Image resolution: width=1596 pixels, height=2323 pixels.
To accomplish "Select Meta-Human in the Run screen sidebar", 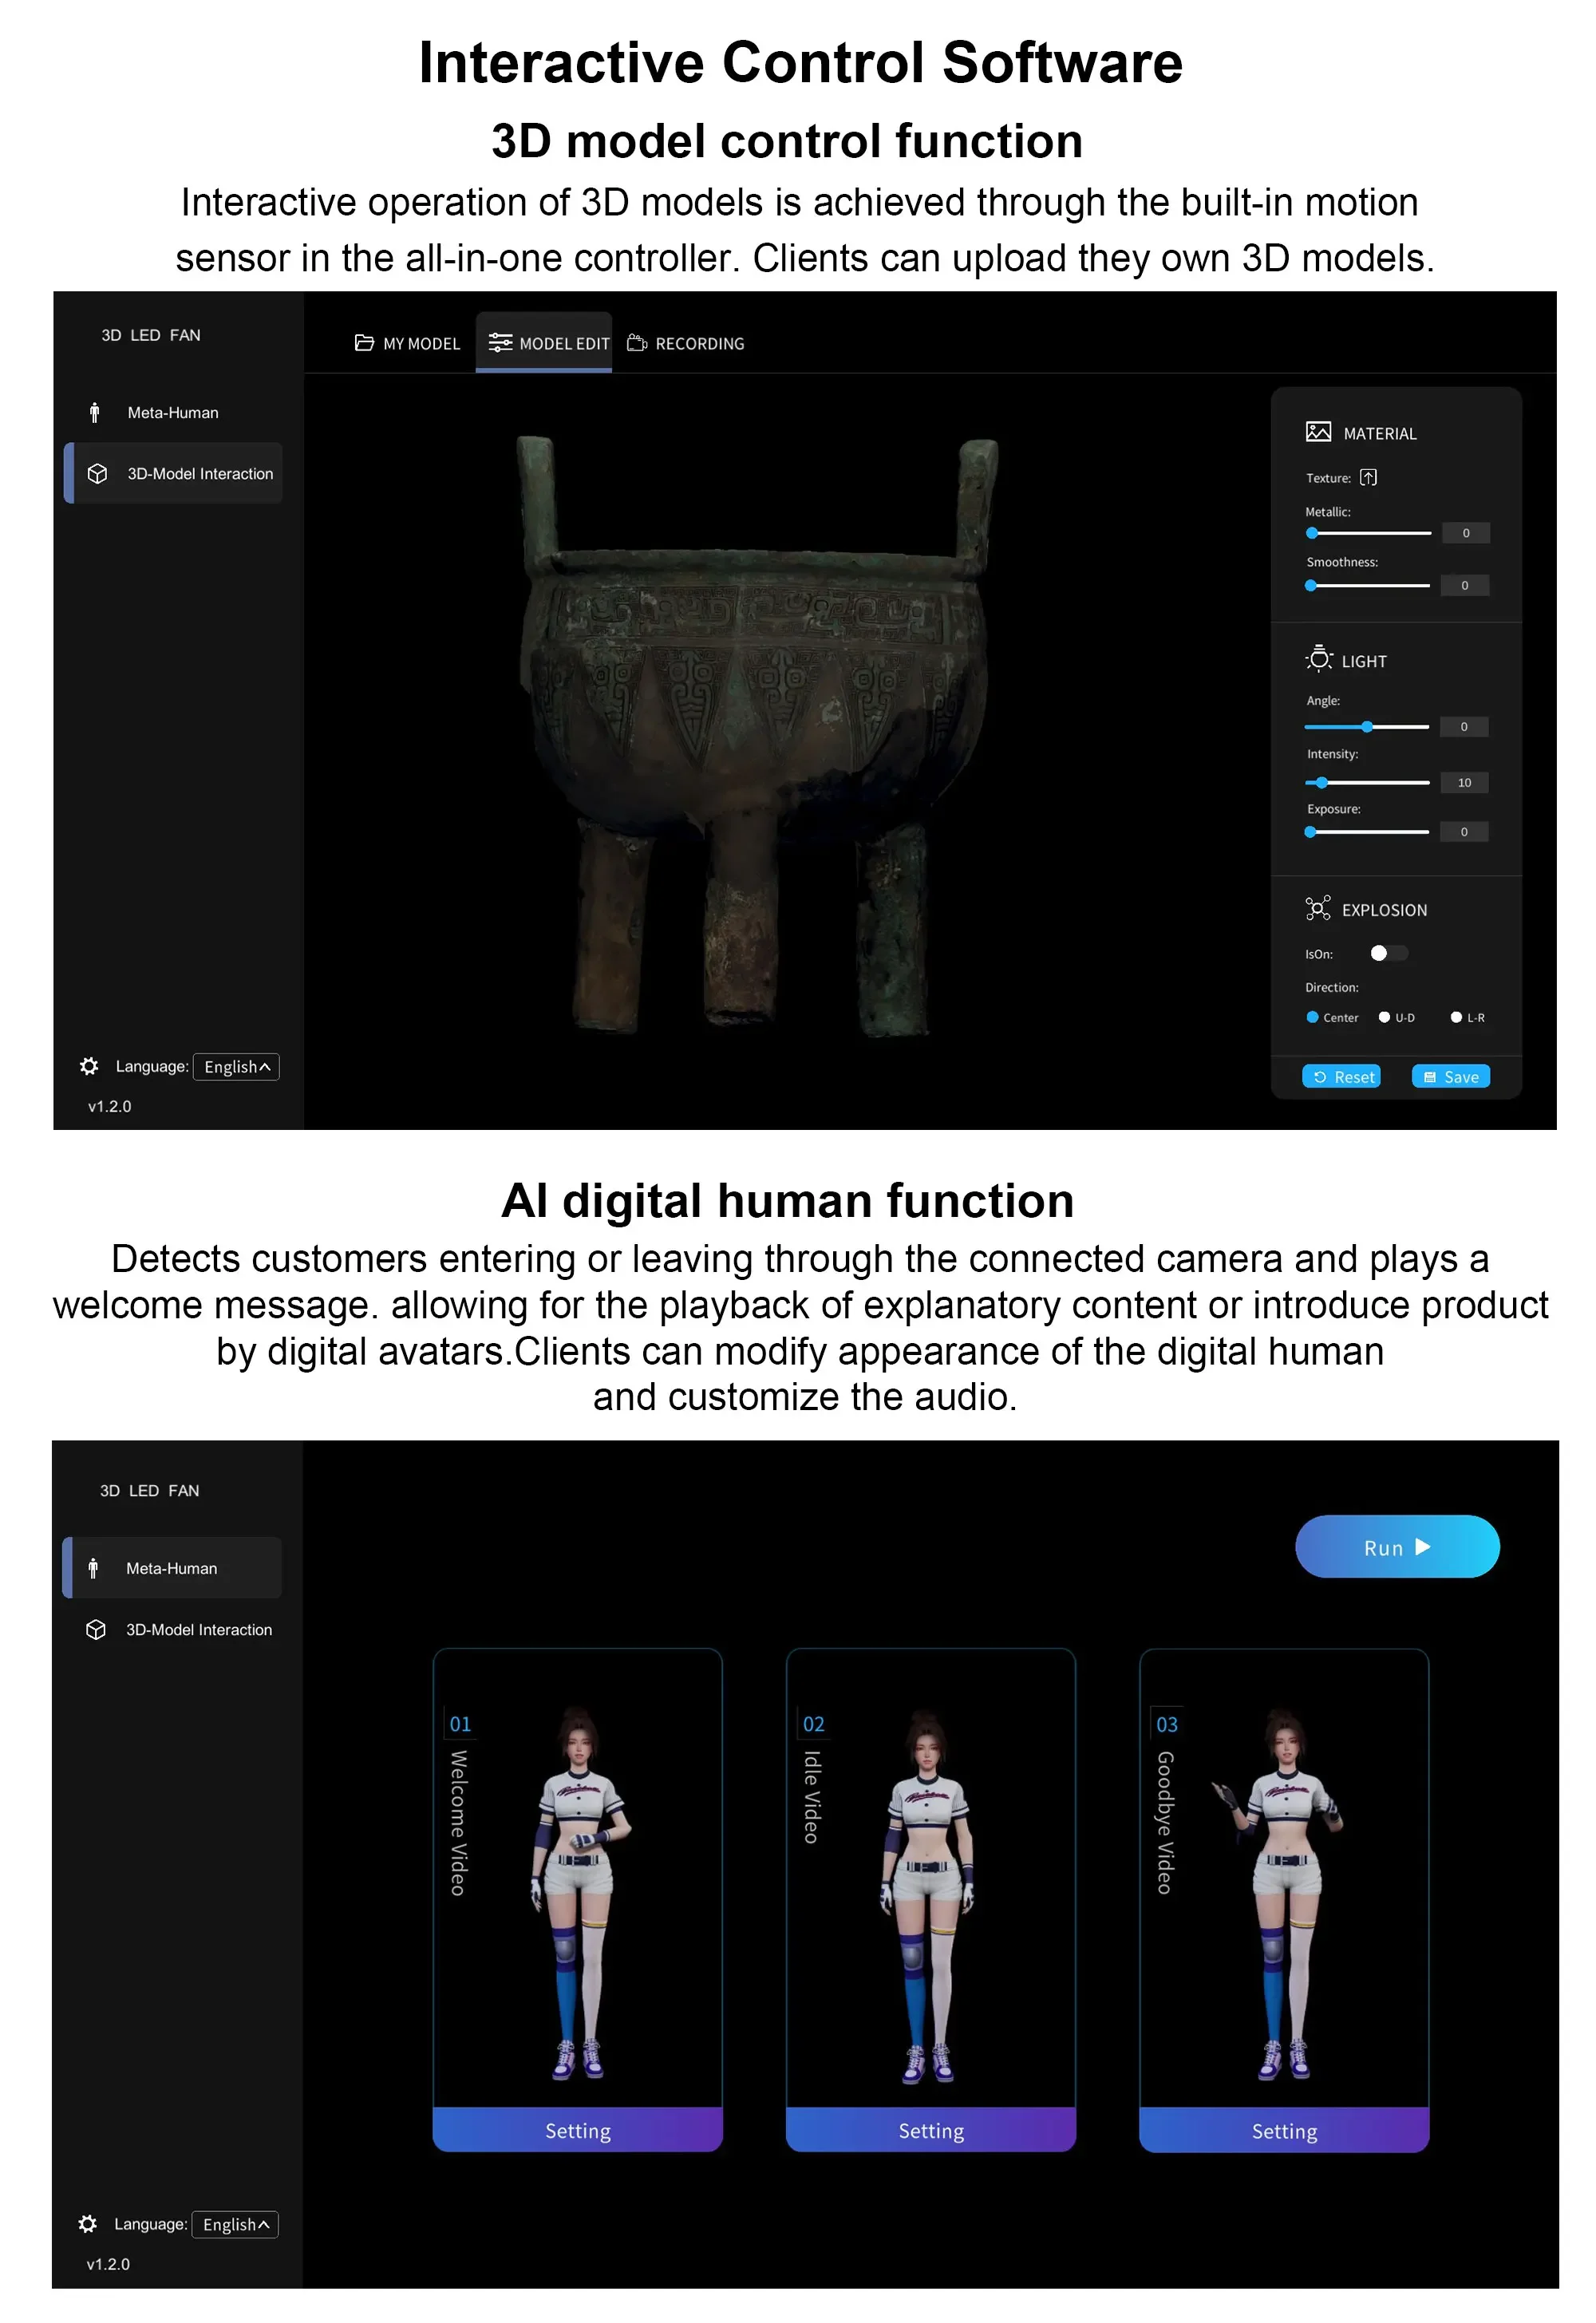I will [172, 1567].
